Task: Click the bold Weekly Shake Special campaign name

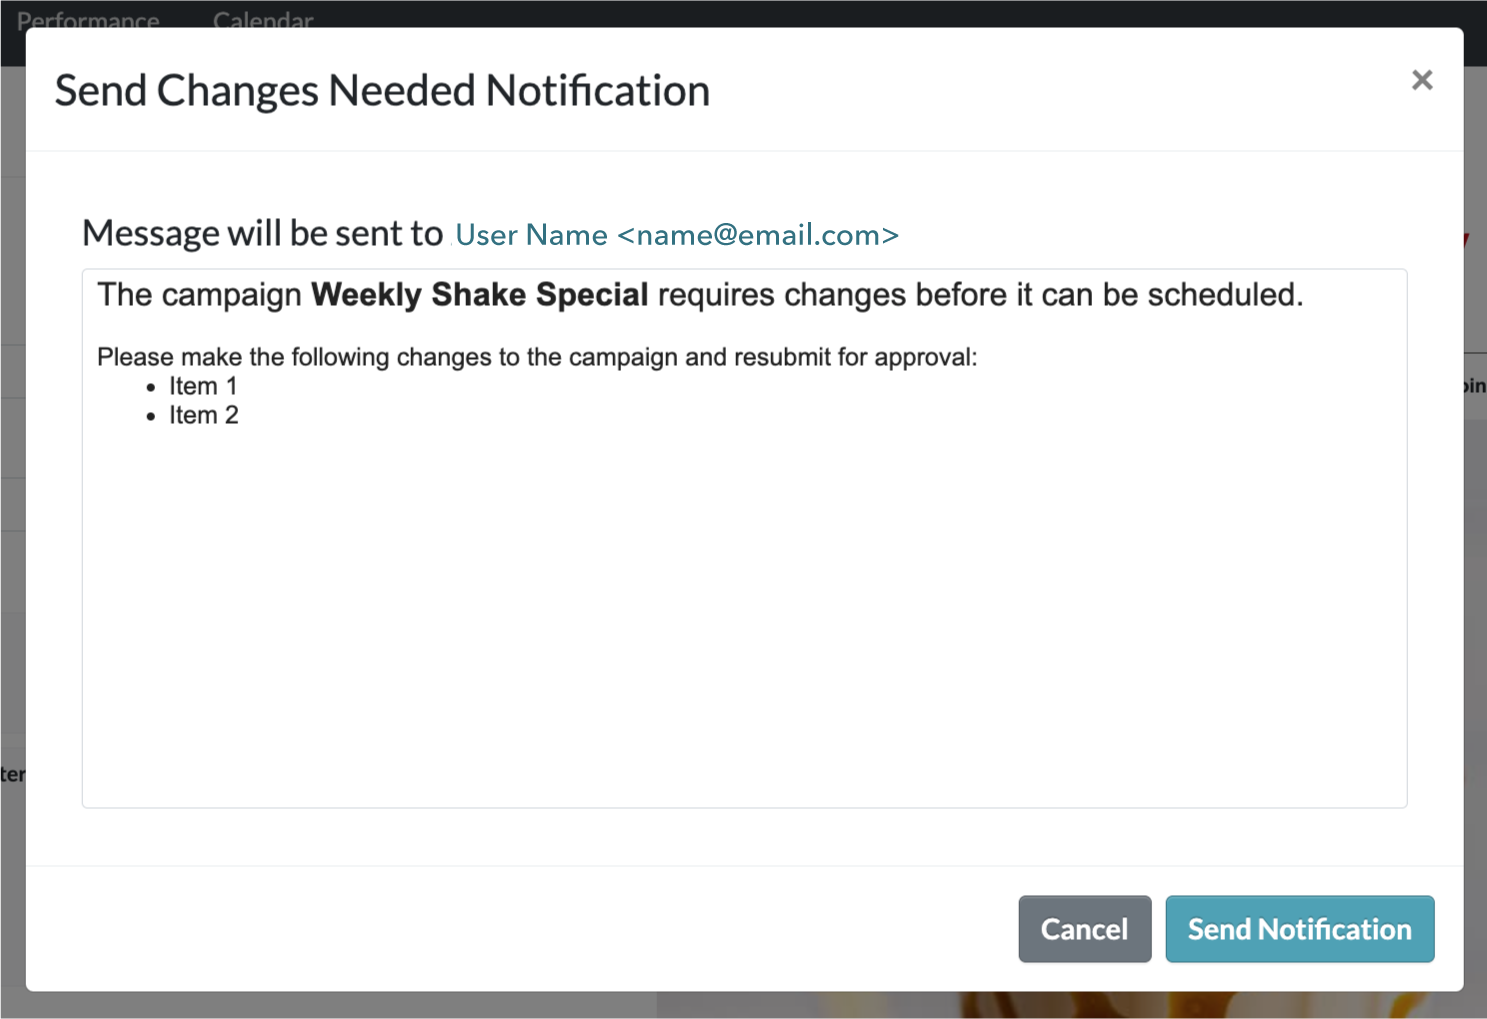Action: click(x=480, y=295)
